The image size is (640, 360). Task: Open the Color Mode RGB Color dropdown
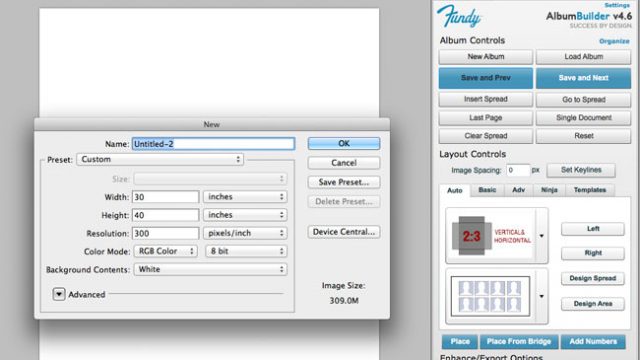(x=166, y=251)
